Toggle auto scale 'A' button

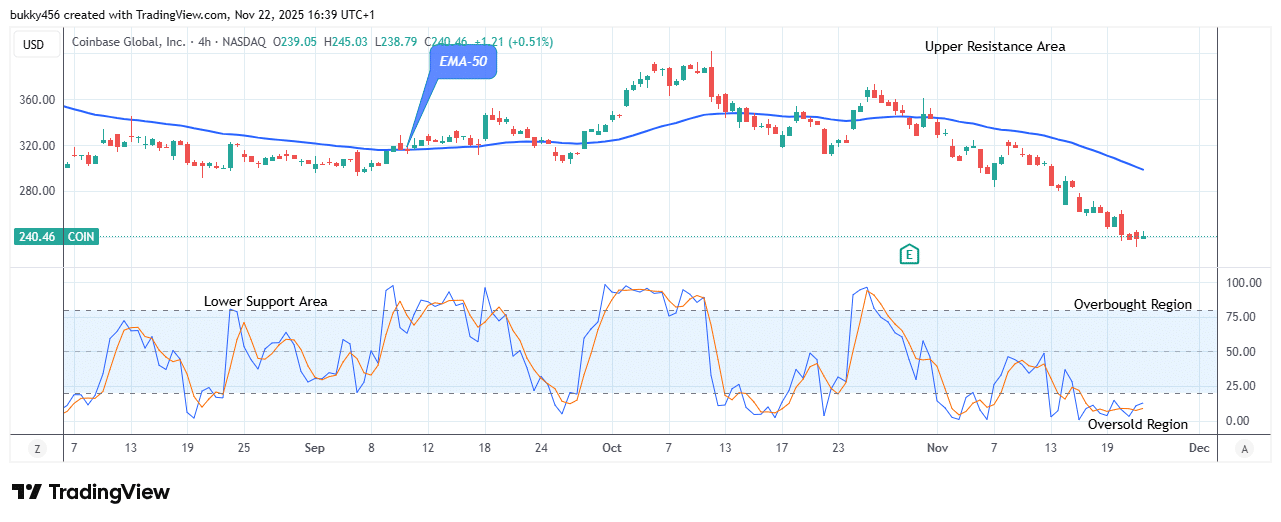point(1245,449)
